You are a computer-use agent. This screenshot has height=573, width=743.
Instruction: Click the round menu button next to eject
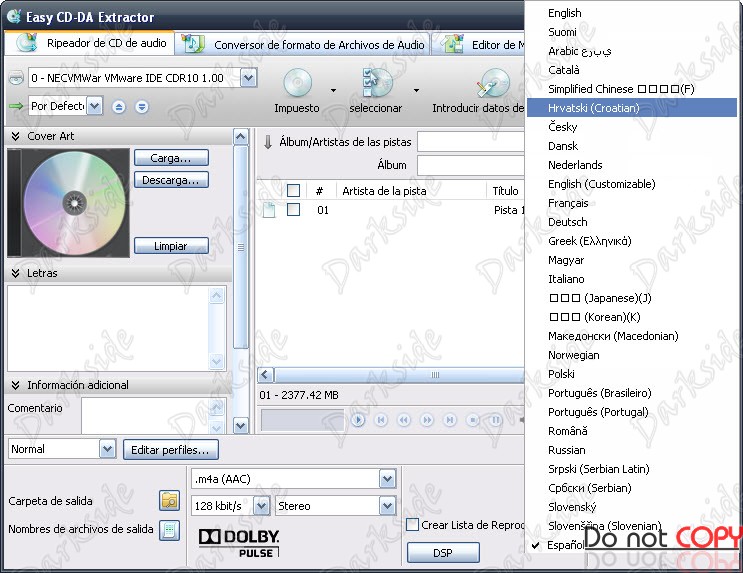point(141,107)
